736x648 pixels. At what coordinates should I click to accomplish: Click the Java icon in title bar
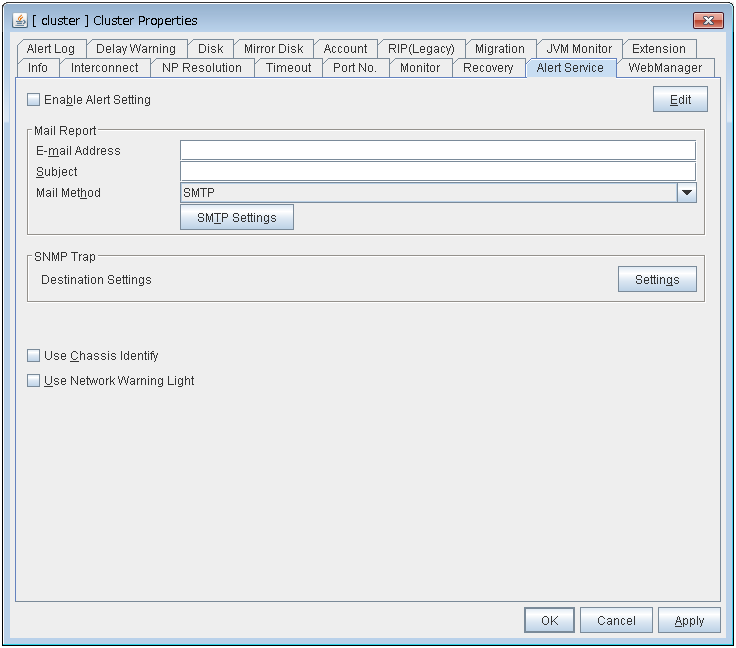(20, 20)
